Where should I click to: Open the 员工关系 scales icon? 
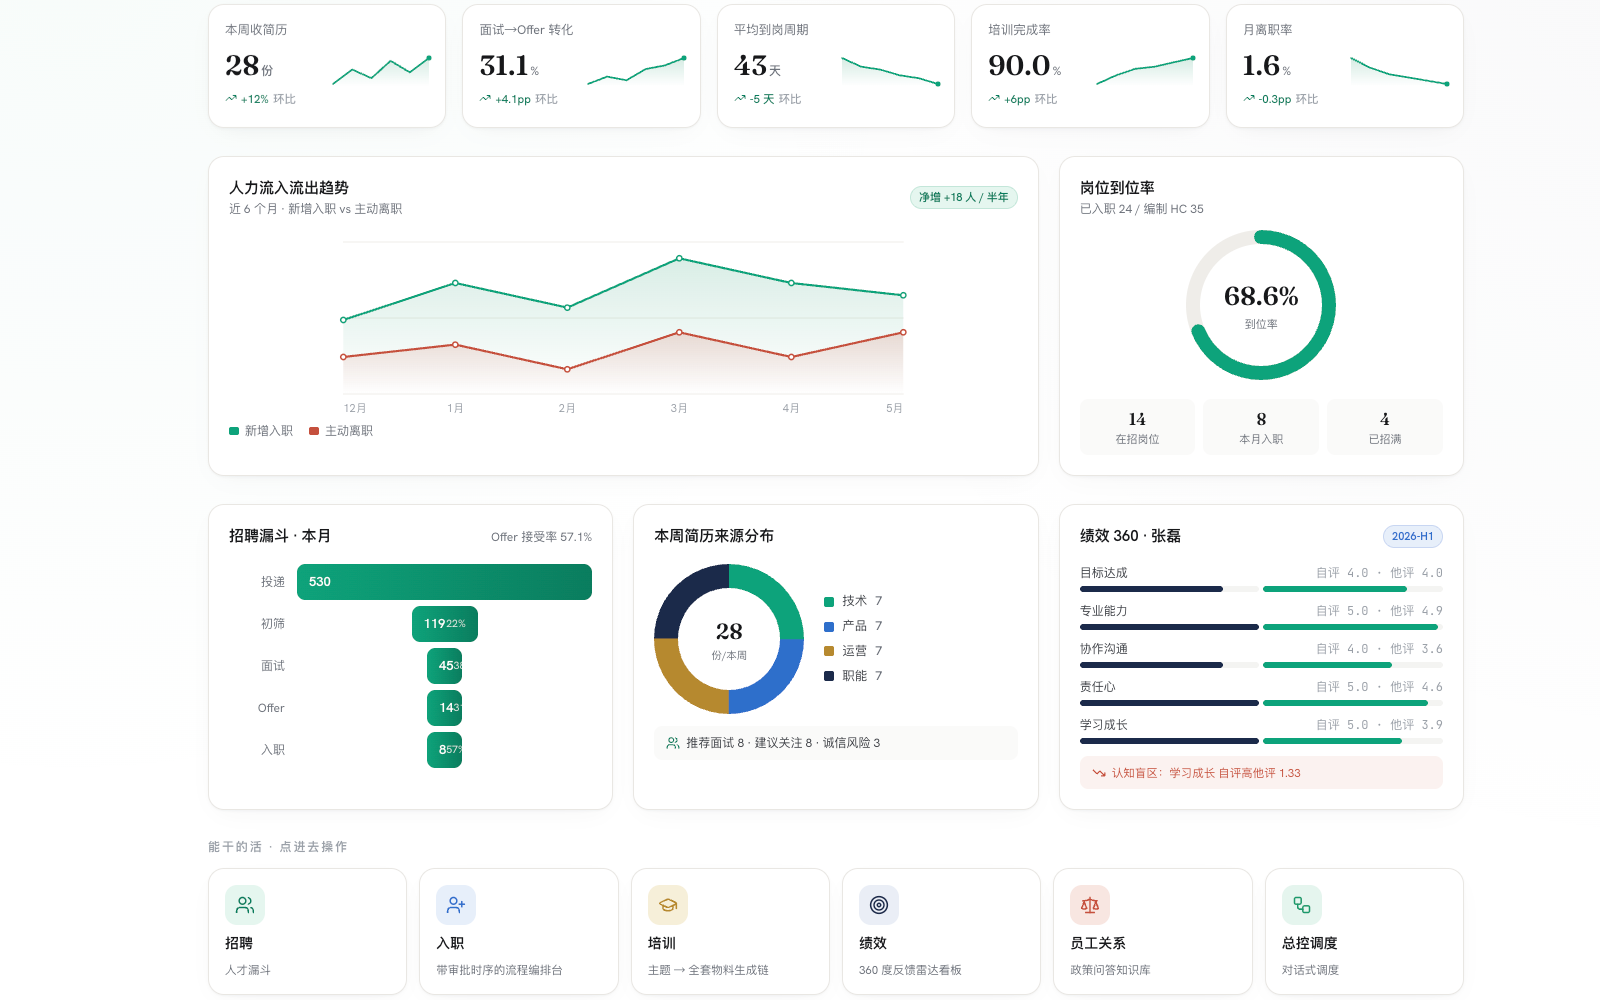pyautogui.click(x=1090, y=905)
